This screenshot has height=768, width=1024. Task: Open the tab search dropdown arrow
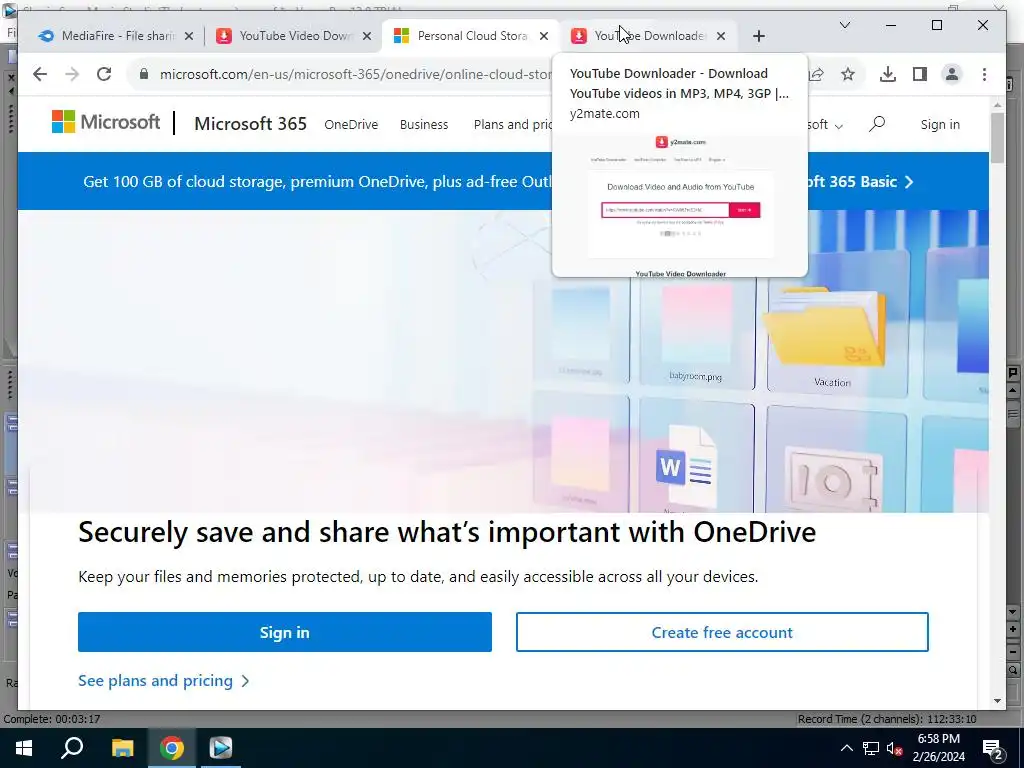(x=844, y=25)
